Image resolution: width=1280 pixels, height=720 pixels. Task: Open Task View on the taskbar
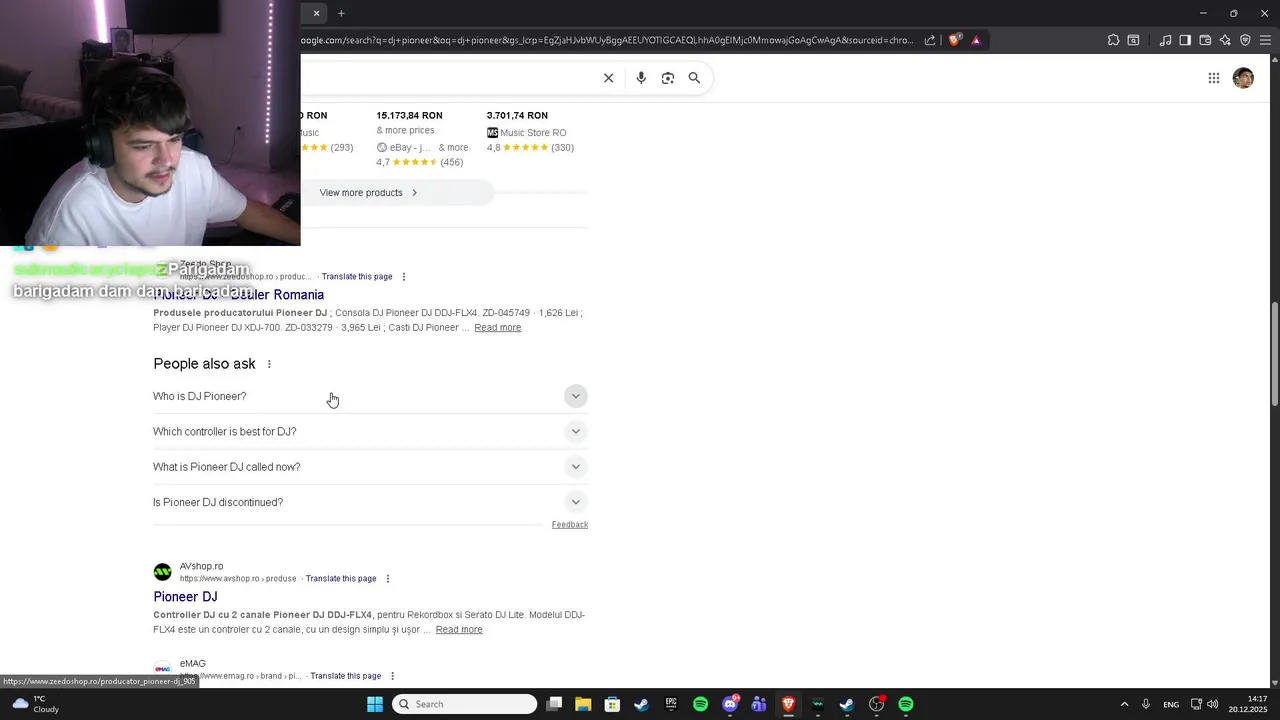[x=555, y=704]
